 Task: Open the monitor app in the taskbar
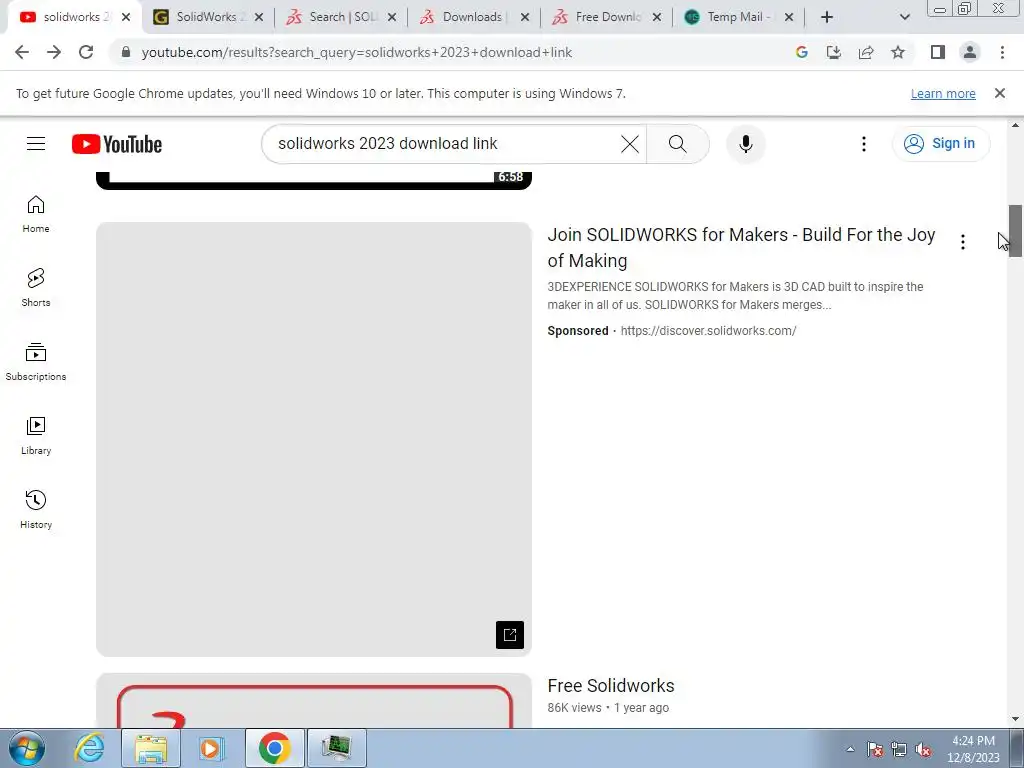click(336, 748)
